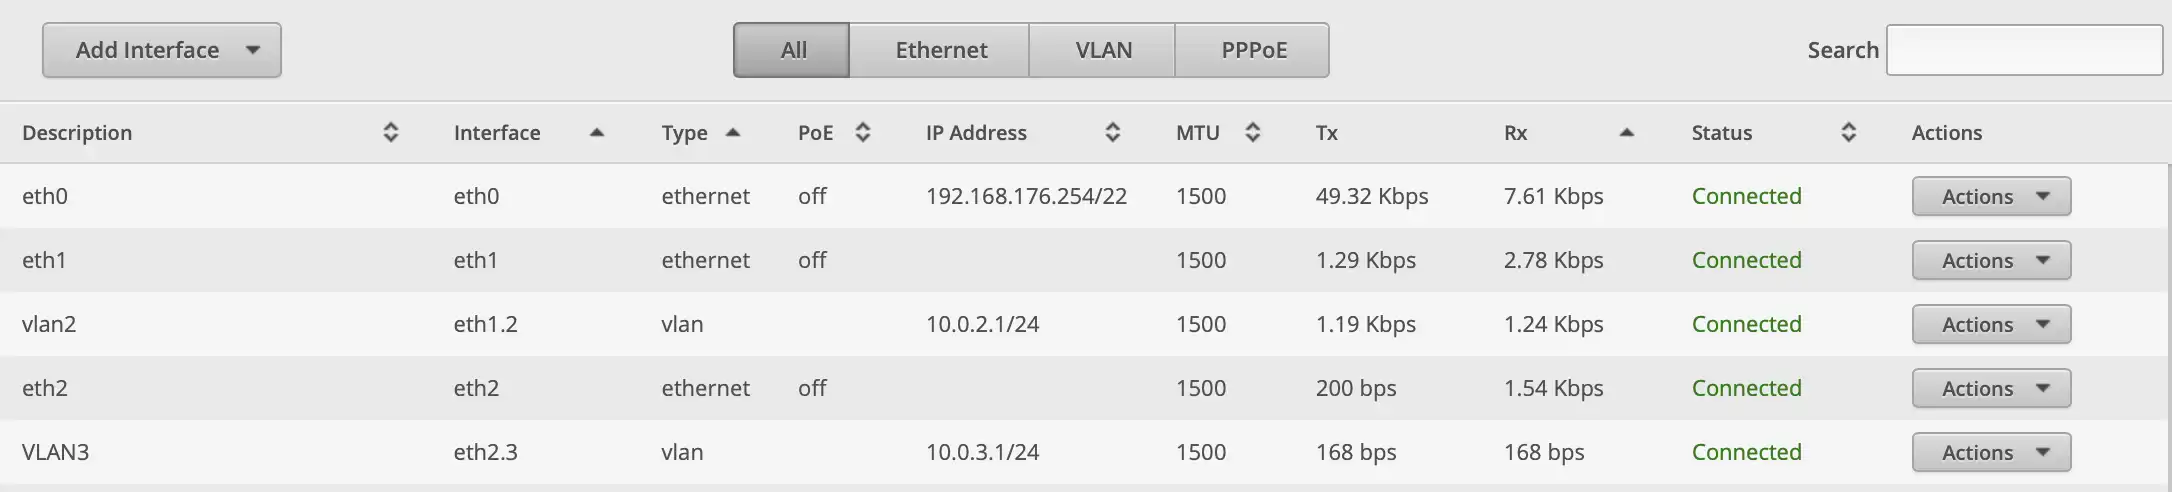Open the Add Interface dropdown
This screenshot has width=2172, height=492.
(162, 50)
